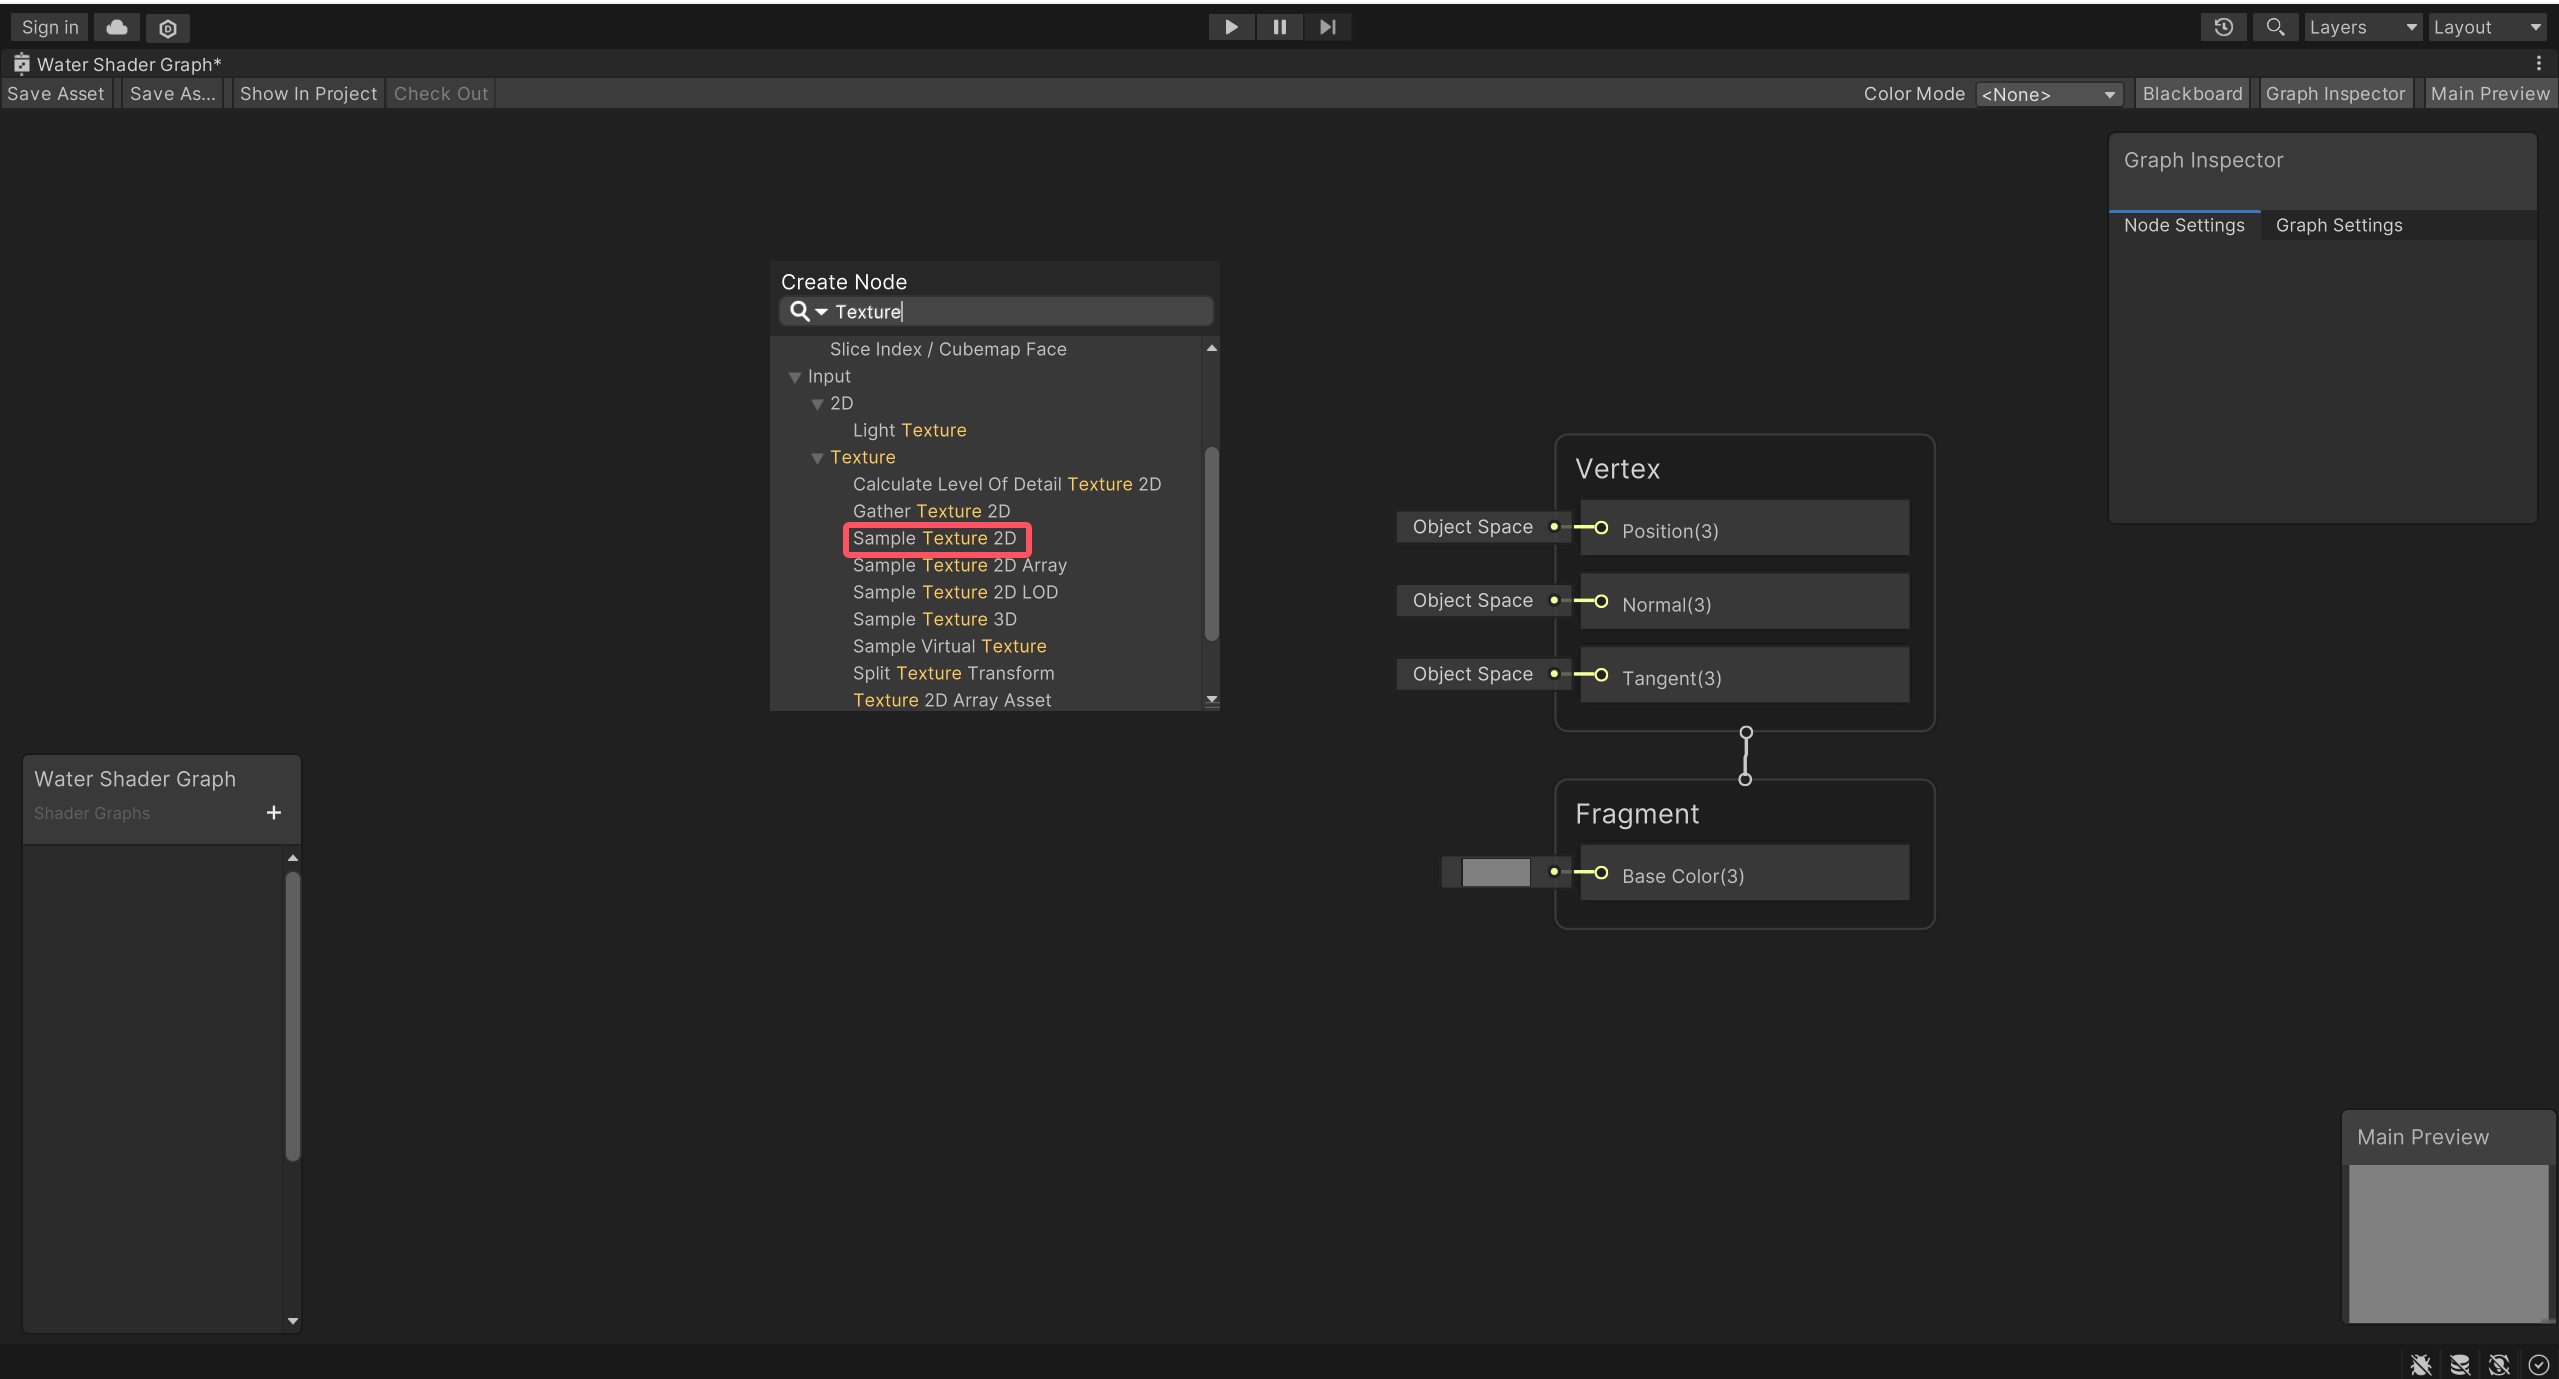Click the Normal(3) input port
The width and height of the screenshot is (2559, 1379).
[x=1601, y=602]
